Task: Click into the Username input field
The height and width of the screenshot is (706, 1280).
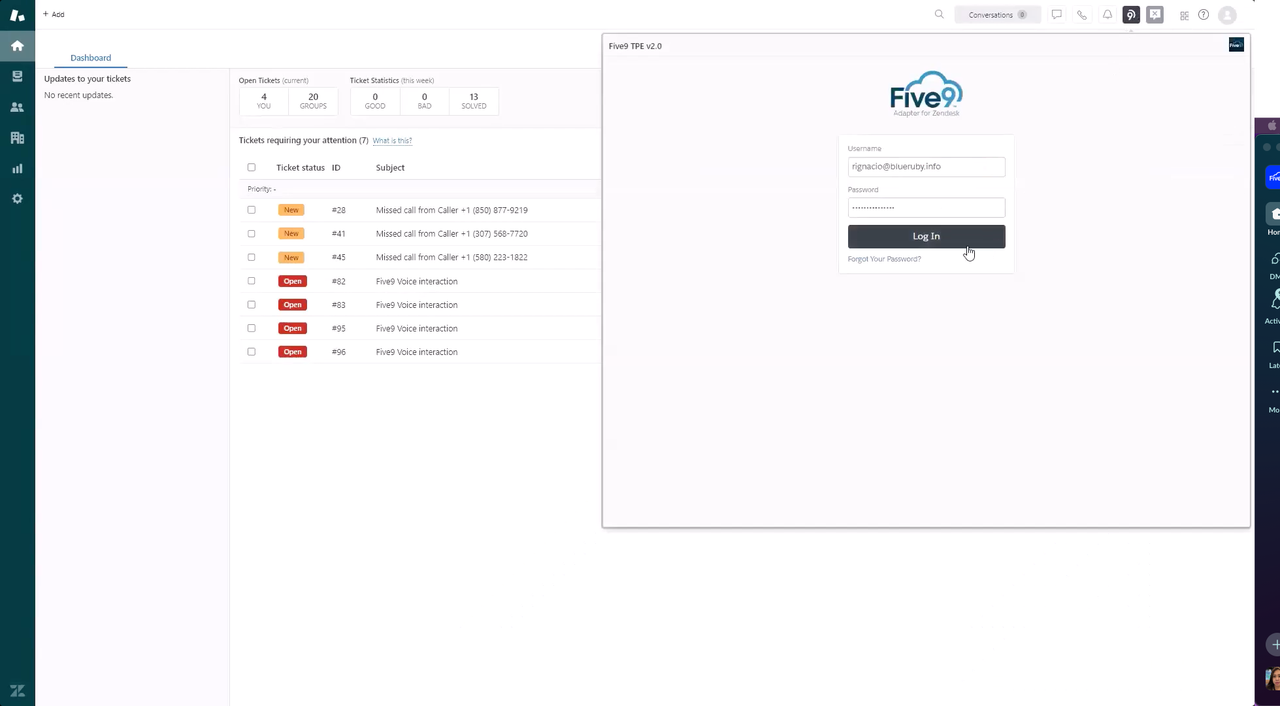Action: point(926,167)
